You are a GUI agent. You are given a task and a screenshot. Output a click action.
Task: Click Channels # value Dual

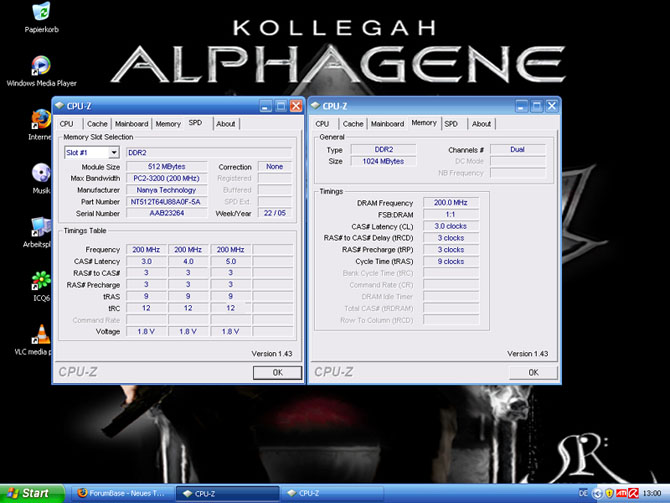(517, 150)
